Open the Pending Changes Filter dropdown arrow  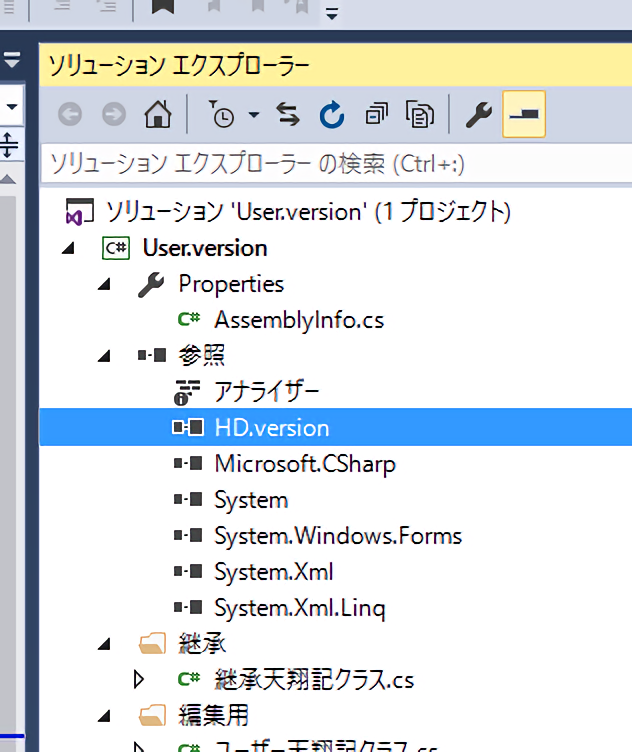(253, 116)
